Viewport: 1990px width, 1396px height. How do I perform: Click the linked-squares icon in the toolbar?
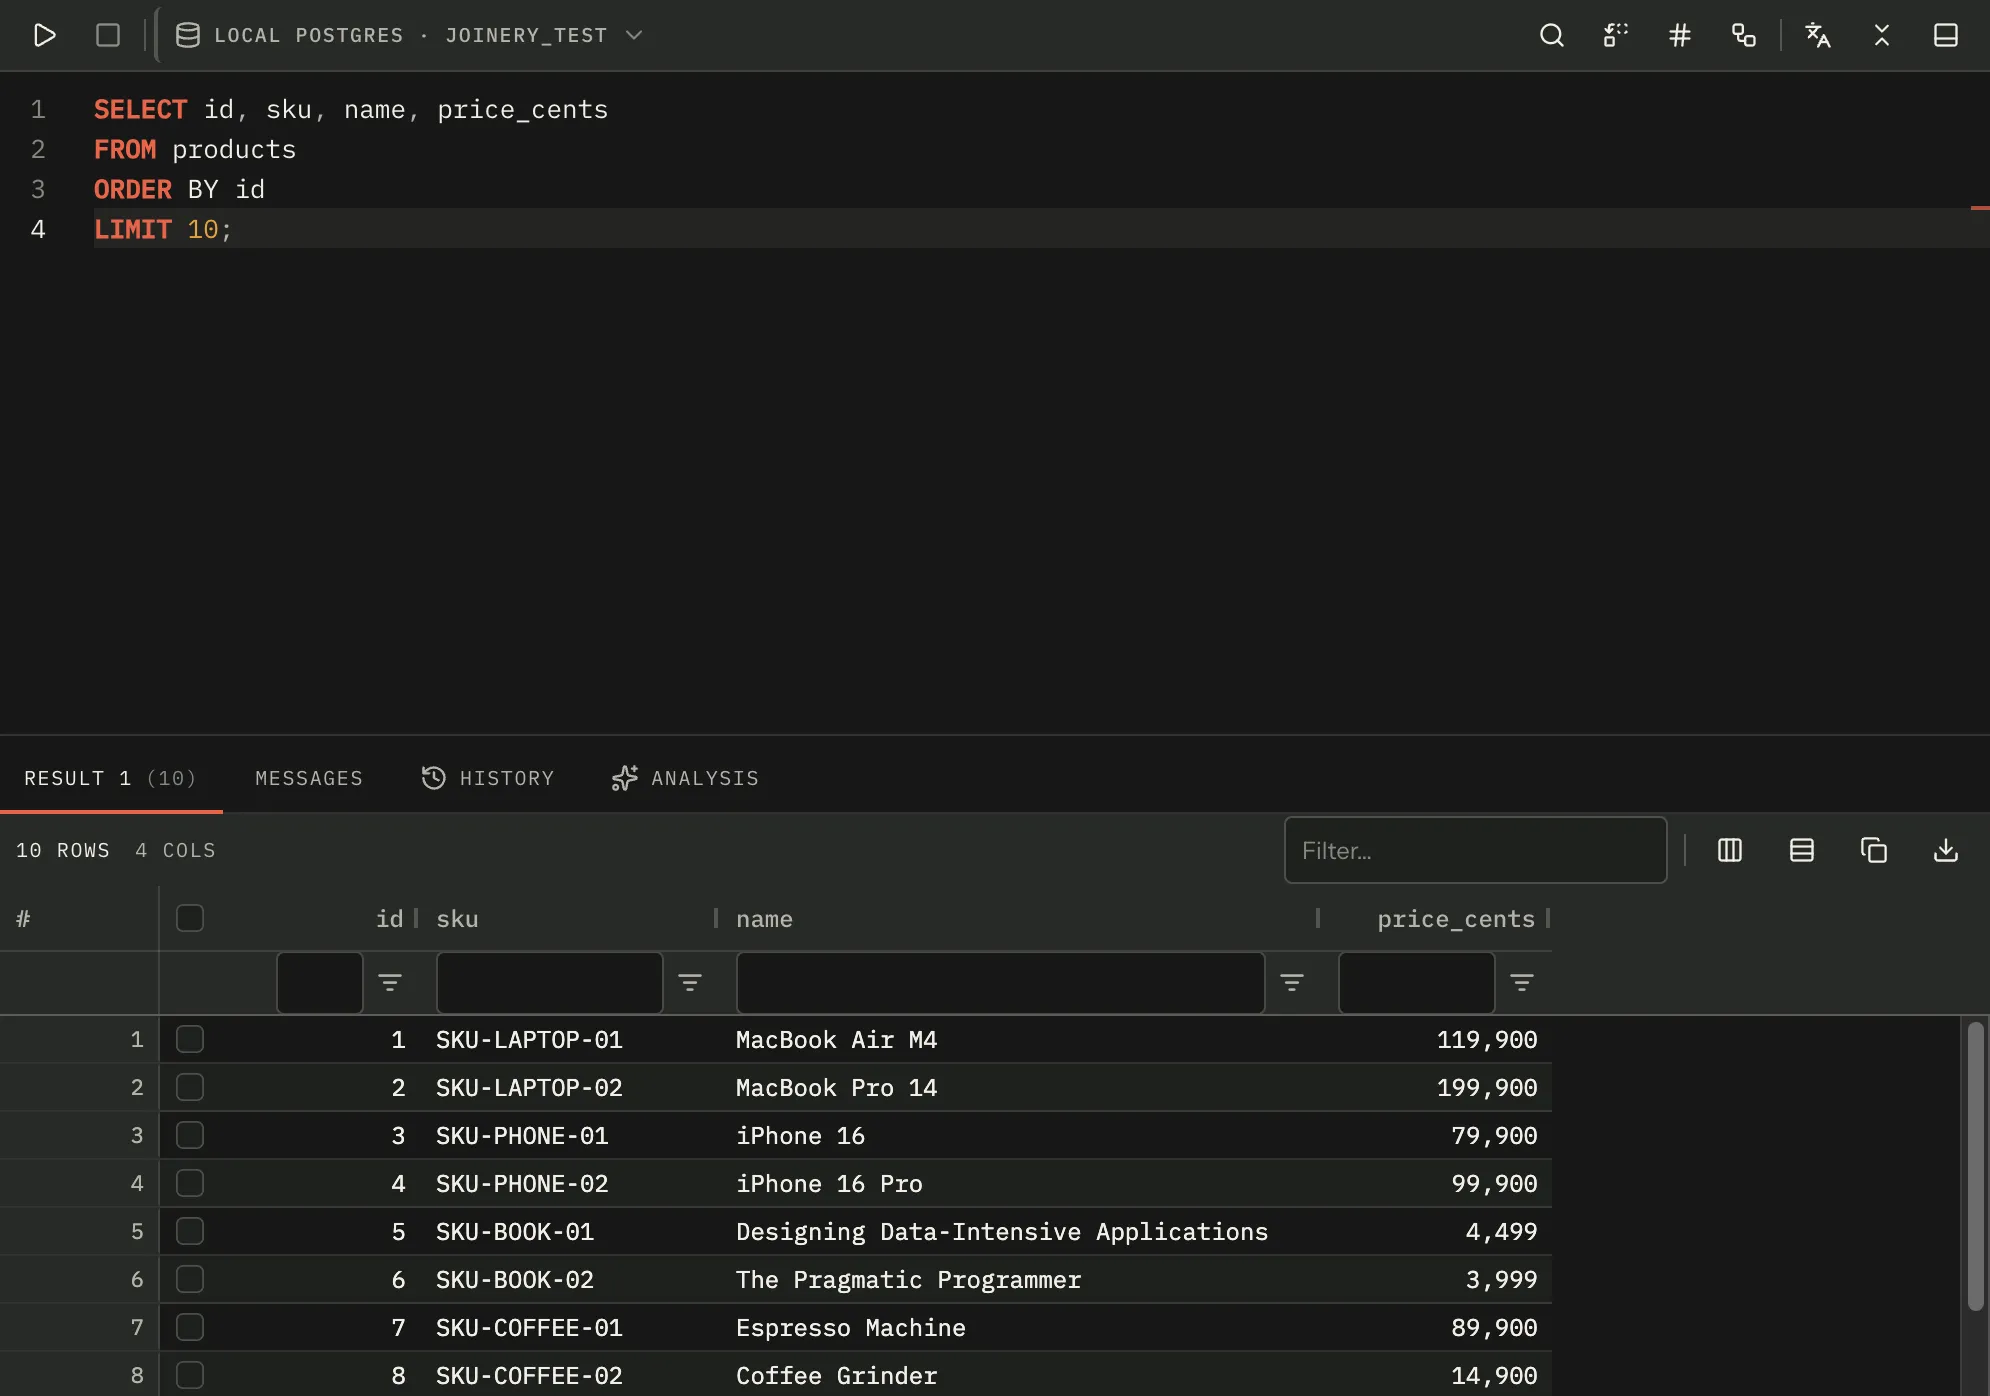pyautogui.click(x=1743, y=35)
